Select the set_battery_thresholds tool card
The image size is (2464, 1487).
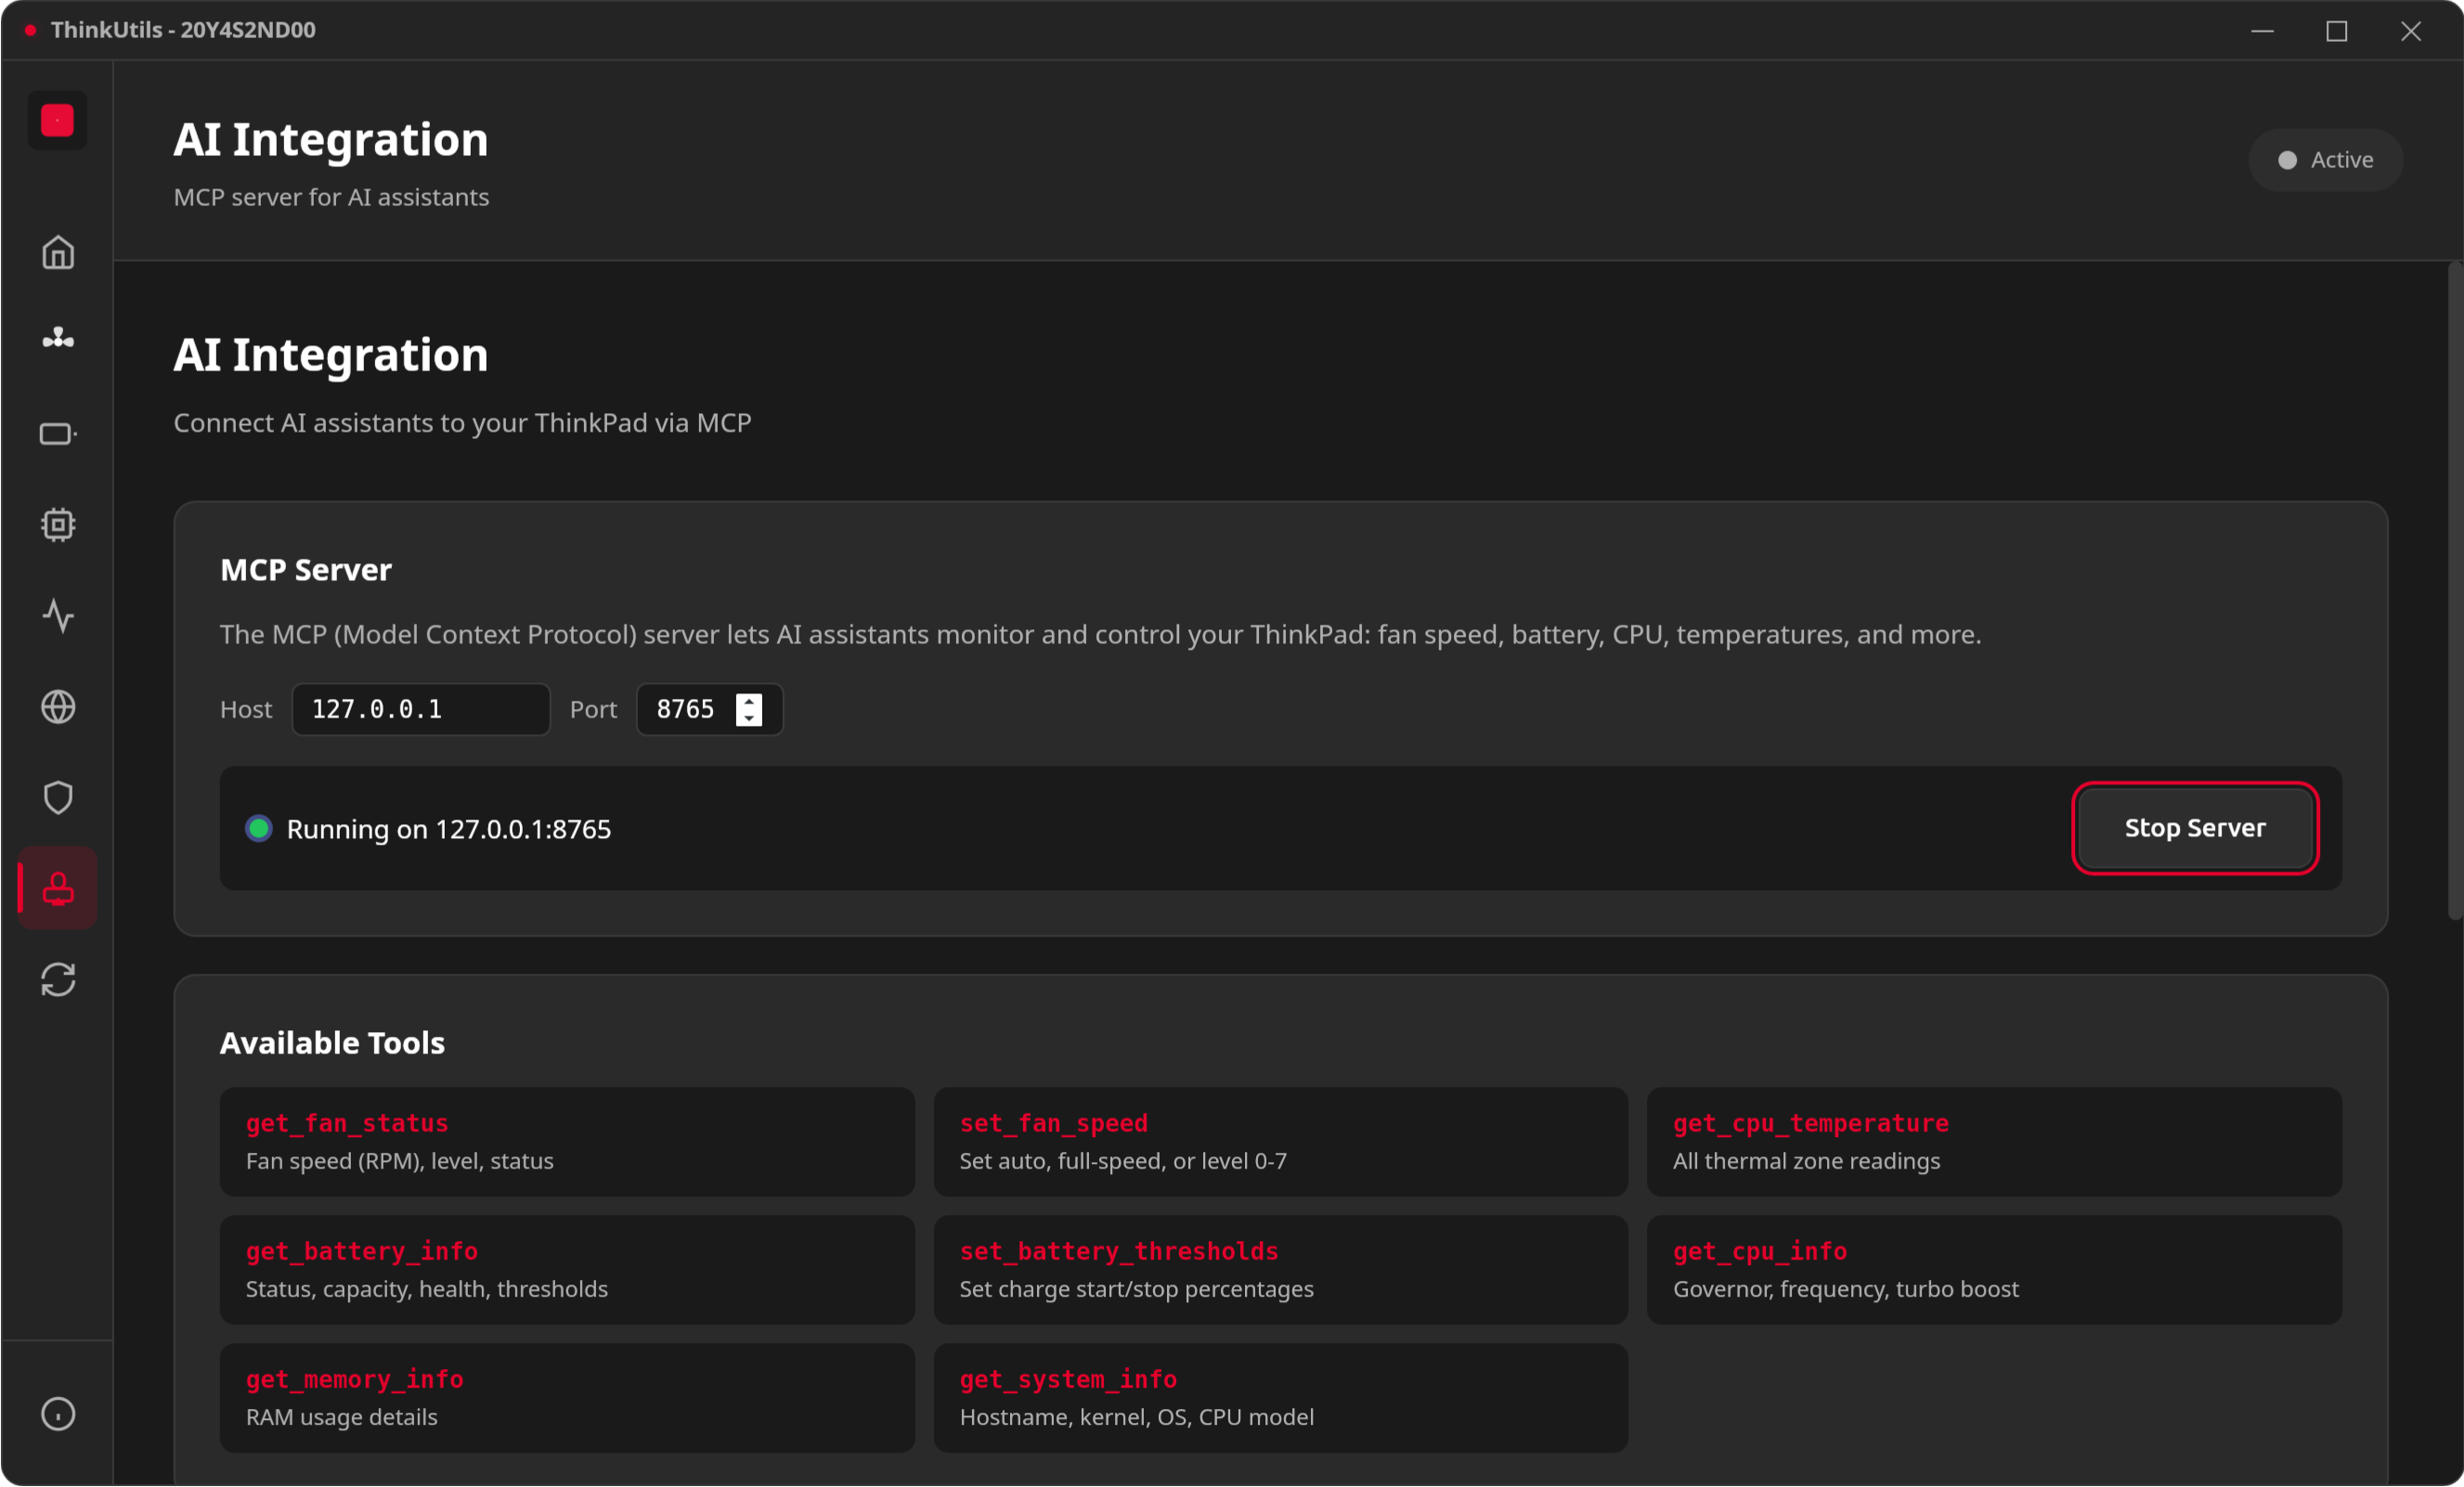(x=1280, y=1270)
